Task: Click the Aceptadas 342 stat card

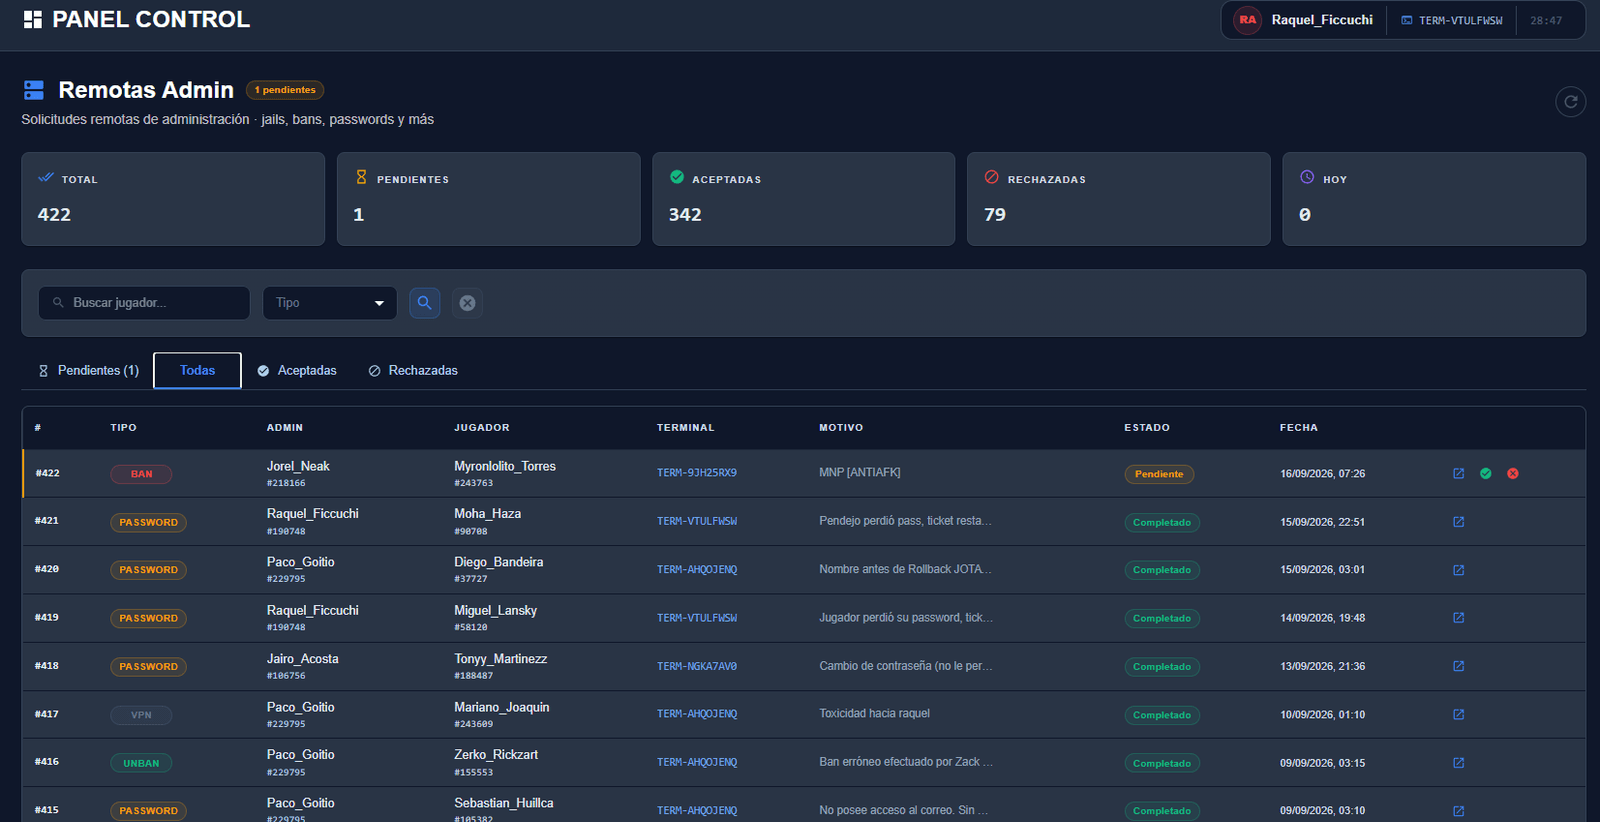Action: pyautogui.click(x=804, y=199)
